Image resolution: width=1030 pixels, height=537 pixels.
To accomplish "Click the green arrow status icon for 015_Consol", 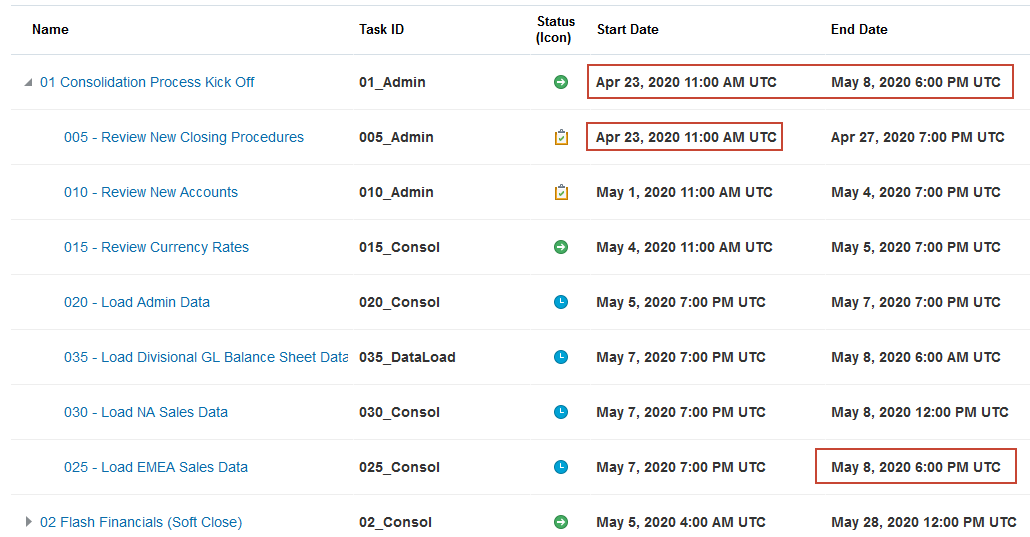I will click(x=561, y=247).
